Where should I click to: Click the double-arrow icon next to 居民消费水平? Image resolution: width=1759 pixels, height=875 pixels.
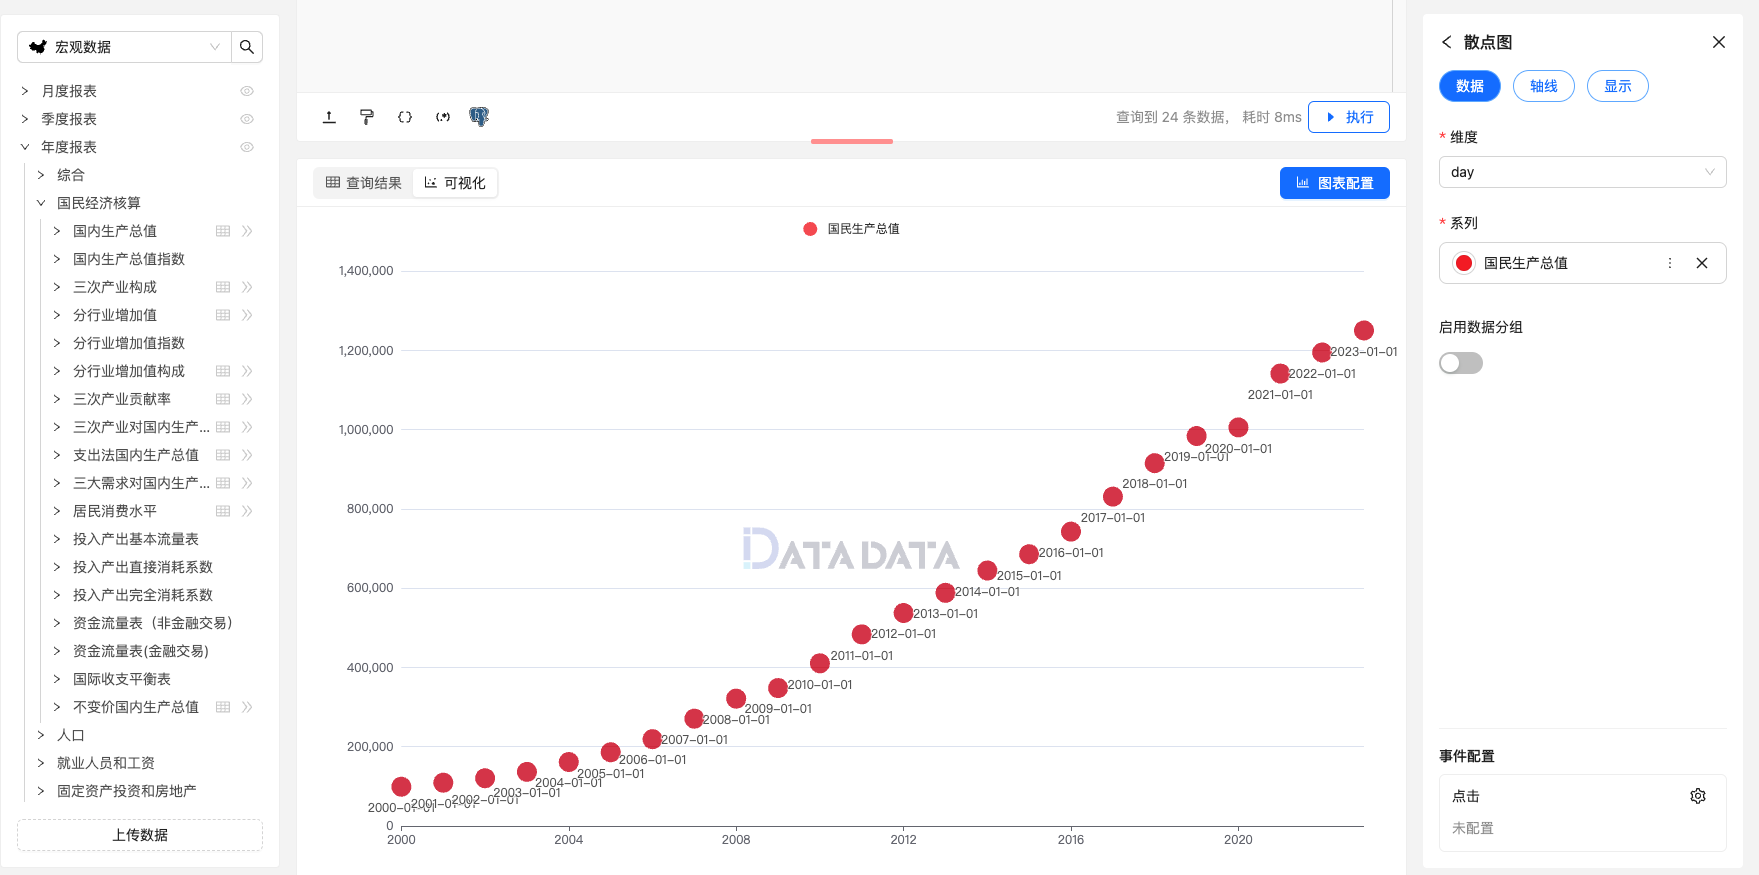point(247,511)
